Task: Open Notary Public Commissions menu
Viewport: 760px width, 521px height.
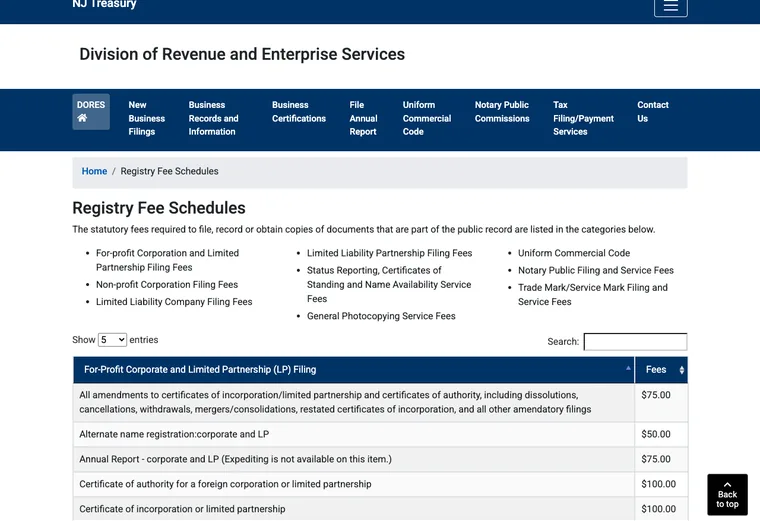Action: click(502, 112)
